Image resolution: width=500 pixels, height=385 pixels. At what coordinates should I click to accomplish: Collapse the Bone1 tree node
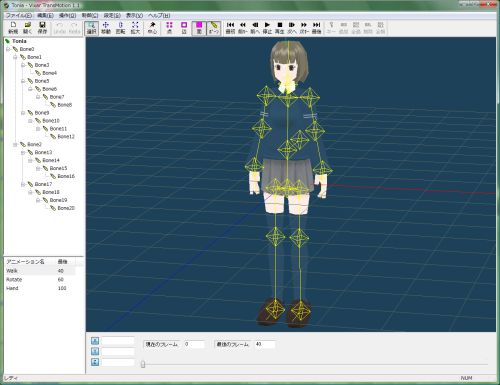click(15, 57)
